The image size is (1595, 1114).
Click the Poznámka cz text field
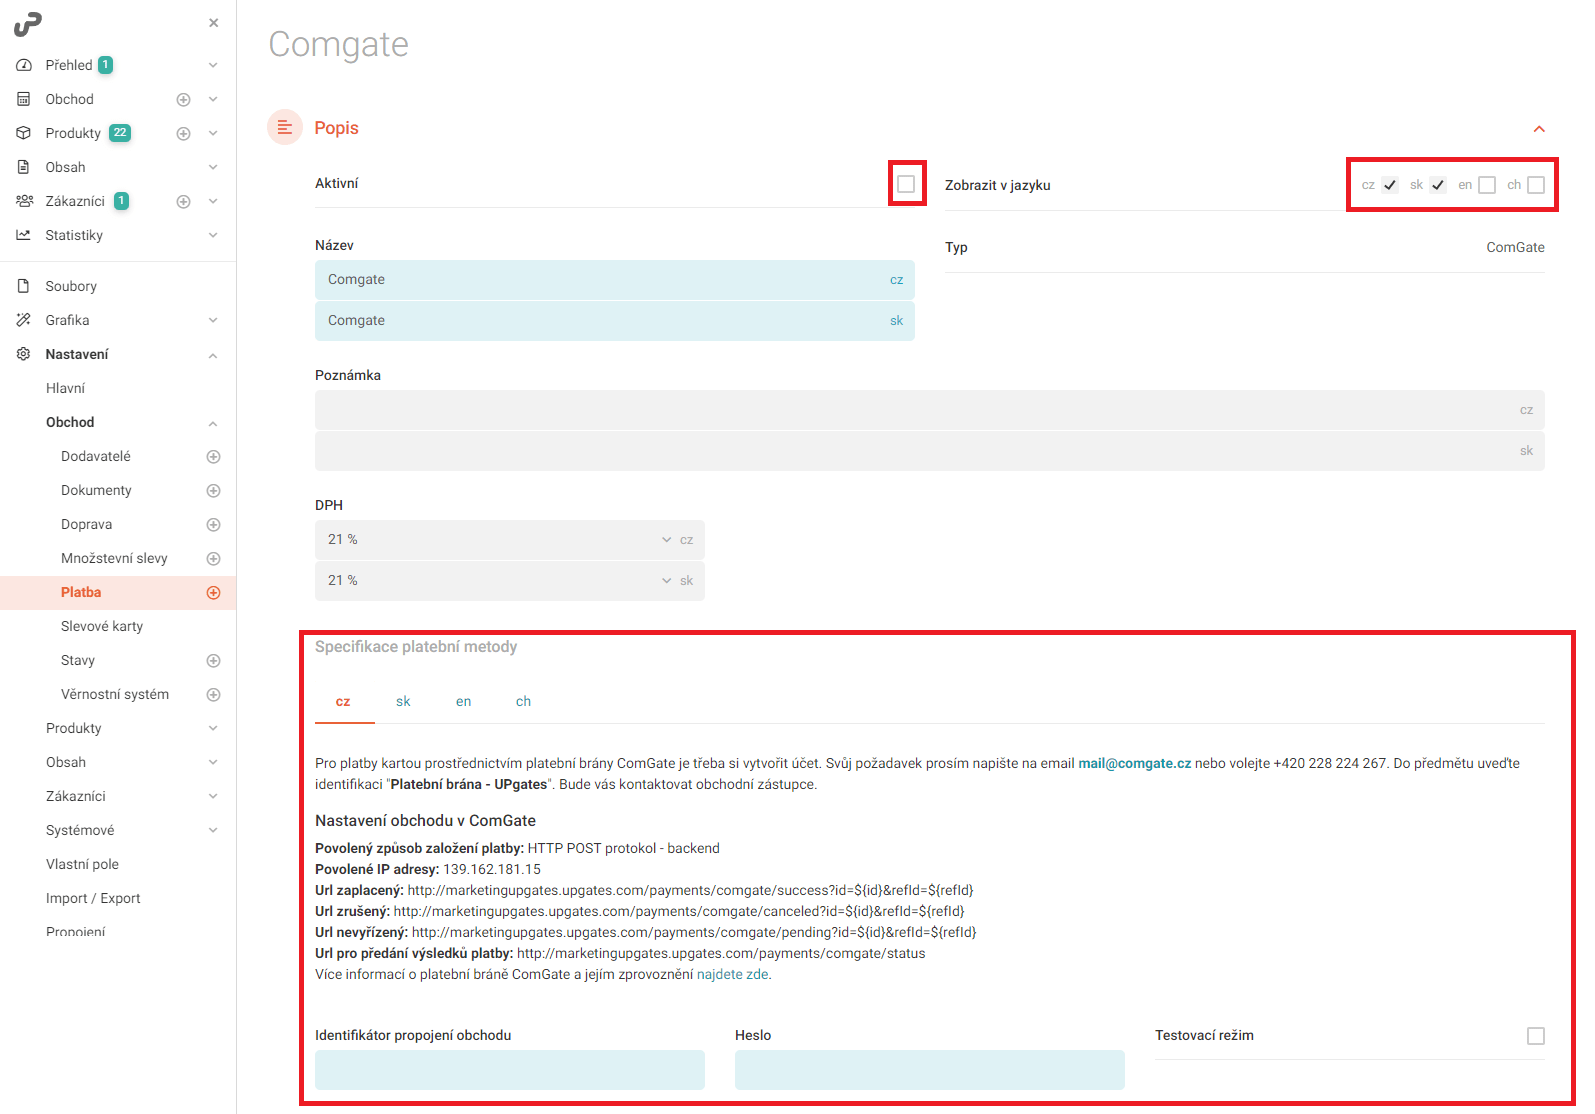pos(930,410)
